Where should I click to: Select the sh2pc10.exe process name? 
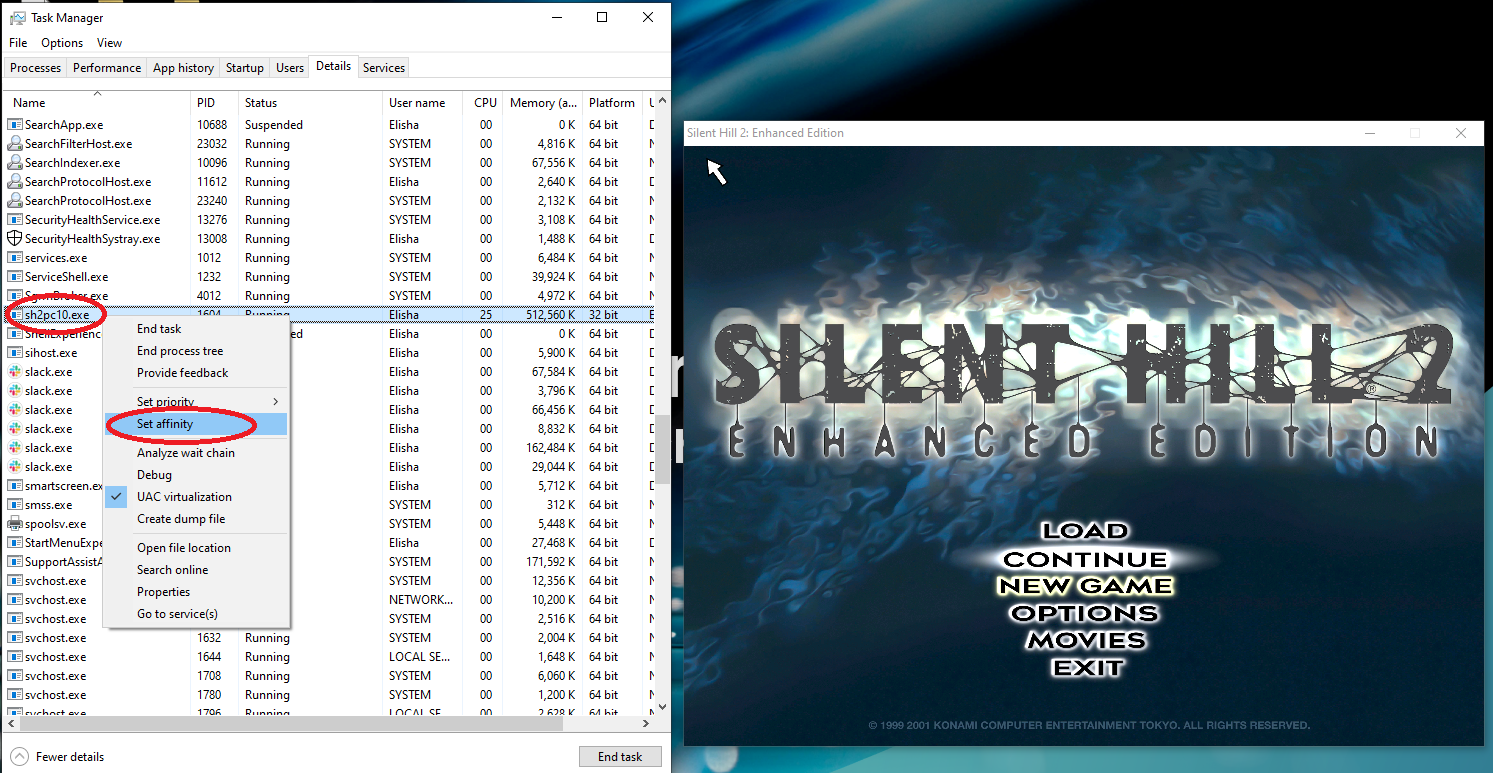[x=57, y=315]
